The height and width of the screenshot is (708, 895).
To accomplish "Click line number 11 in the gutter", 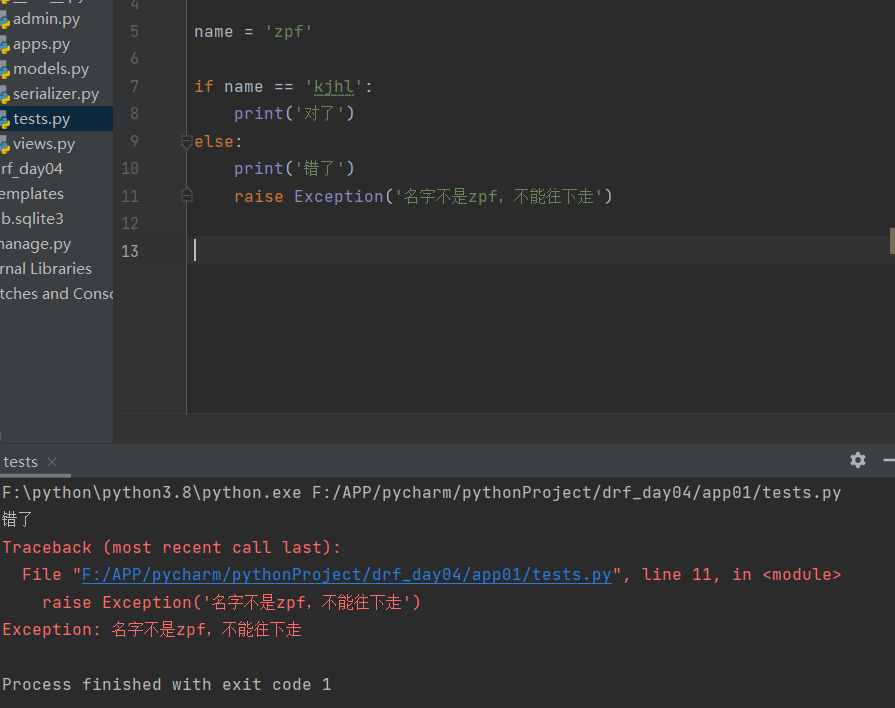I will pos(130,196).
